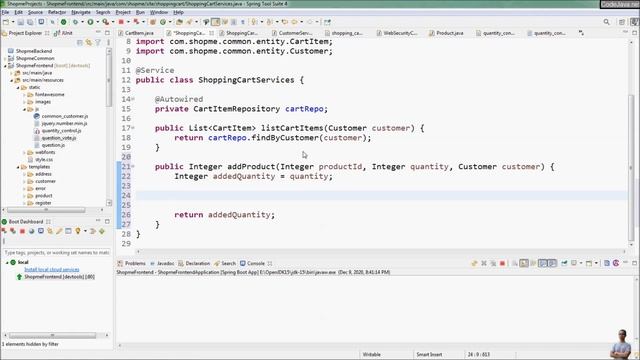
Task: Click the Project Explorer filter funnel icon
Action: (x=98, y=42)
